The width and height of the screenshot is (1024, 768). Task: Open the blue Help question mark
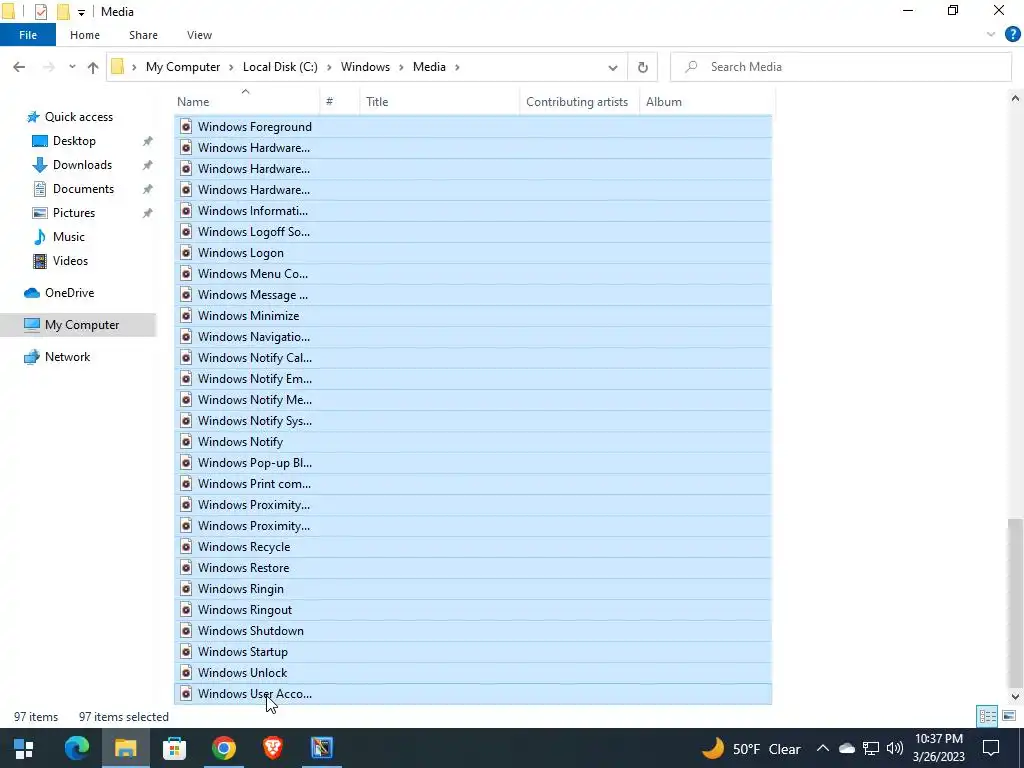click(1012, 35)
